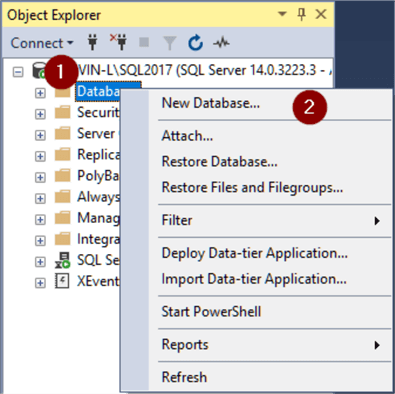Select the Replication tree item
The height and width of the screenshot is (394, 395).
point(98,155)
